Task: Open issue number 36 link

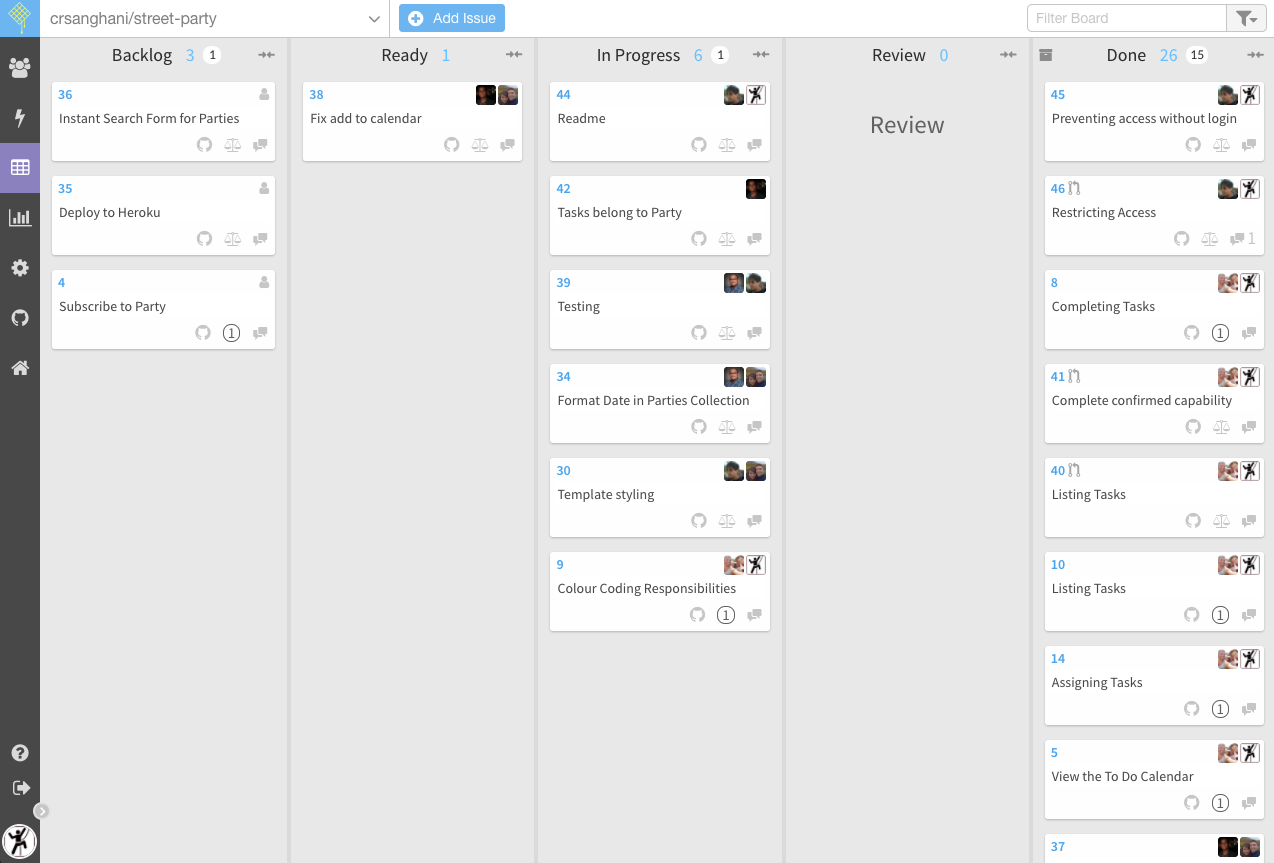Action: pos(65,95)
